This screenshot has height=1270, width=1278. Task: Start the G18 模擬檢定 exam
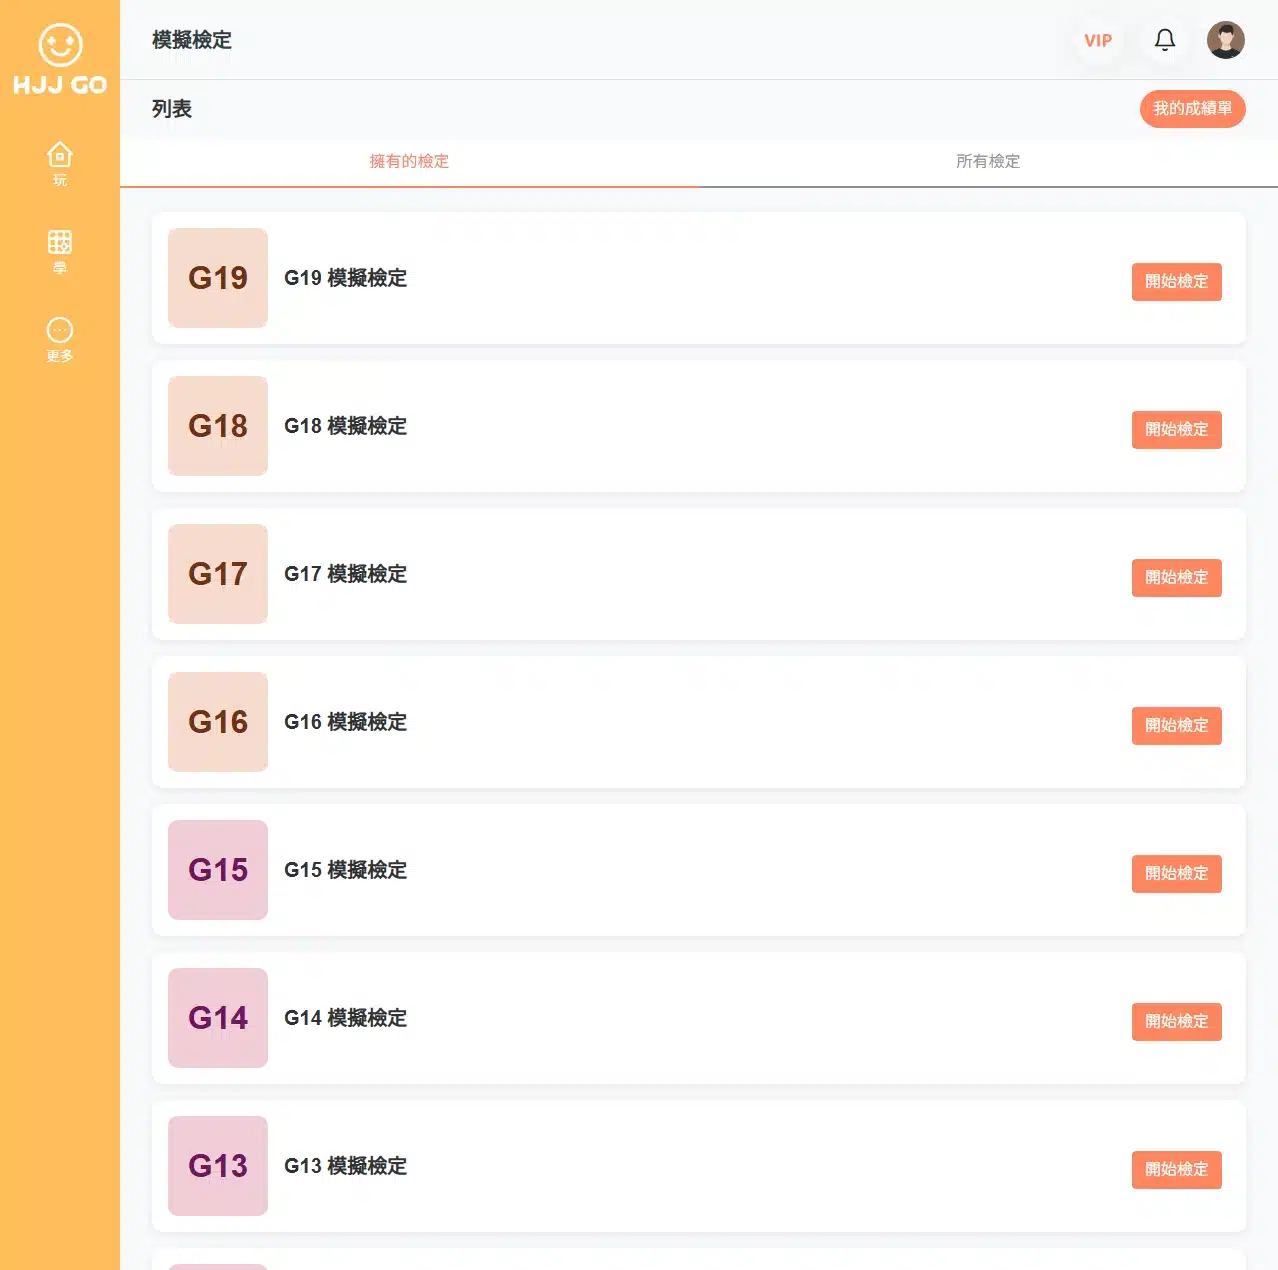coord(1177,430)
